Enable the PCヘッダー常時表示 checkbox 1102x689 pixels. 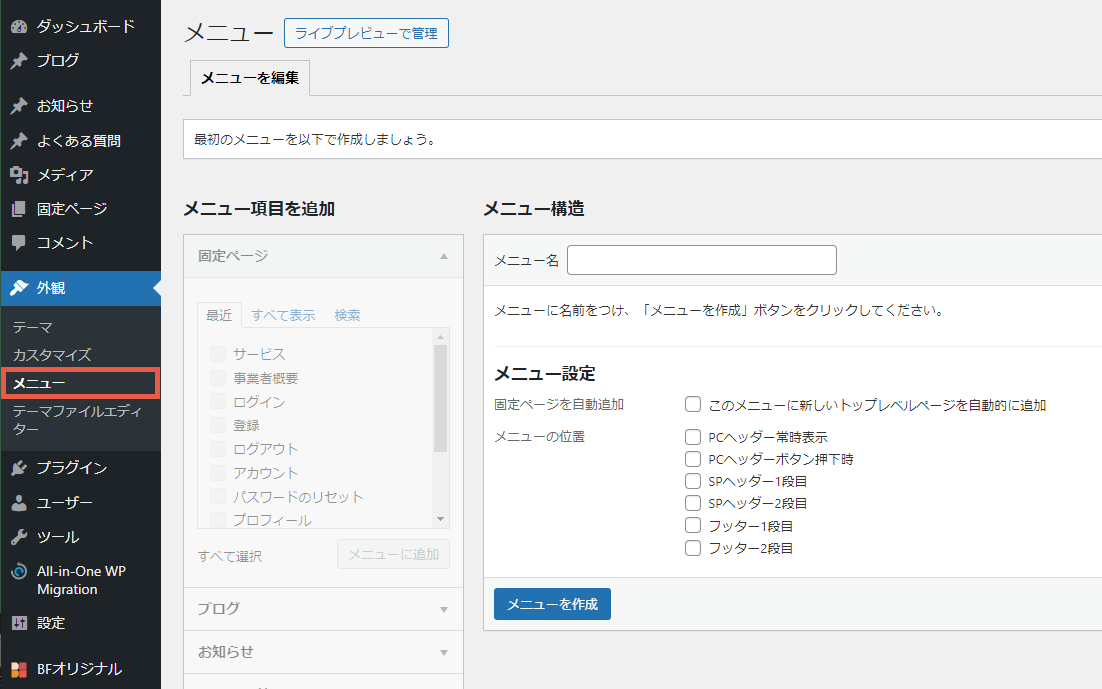tap(693, 437)
